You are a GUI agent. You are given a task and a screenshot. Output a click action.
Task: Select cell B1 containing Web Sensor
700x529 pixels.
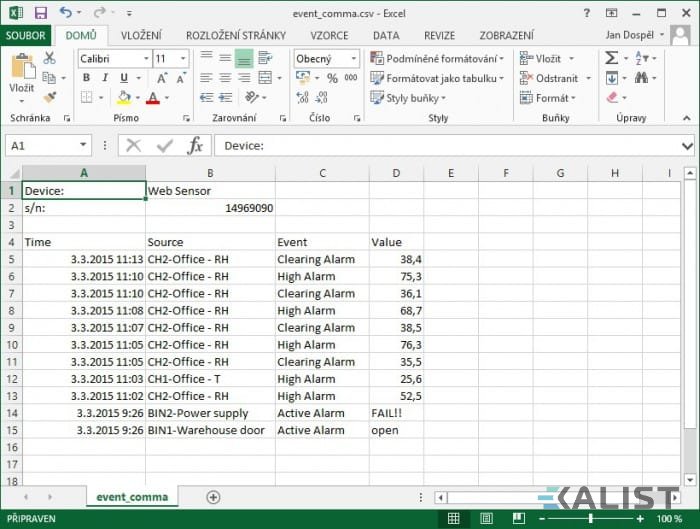tap(210, 191)
